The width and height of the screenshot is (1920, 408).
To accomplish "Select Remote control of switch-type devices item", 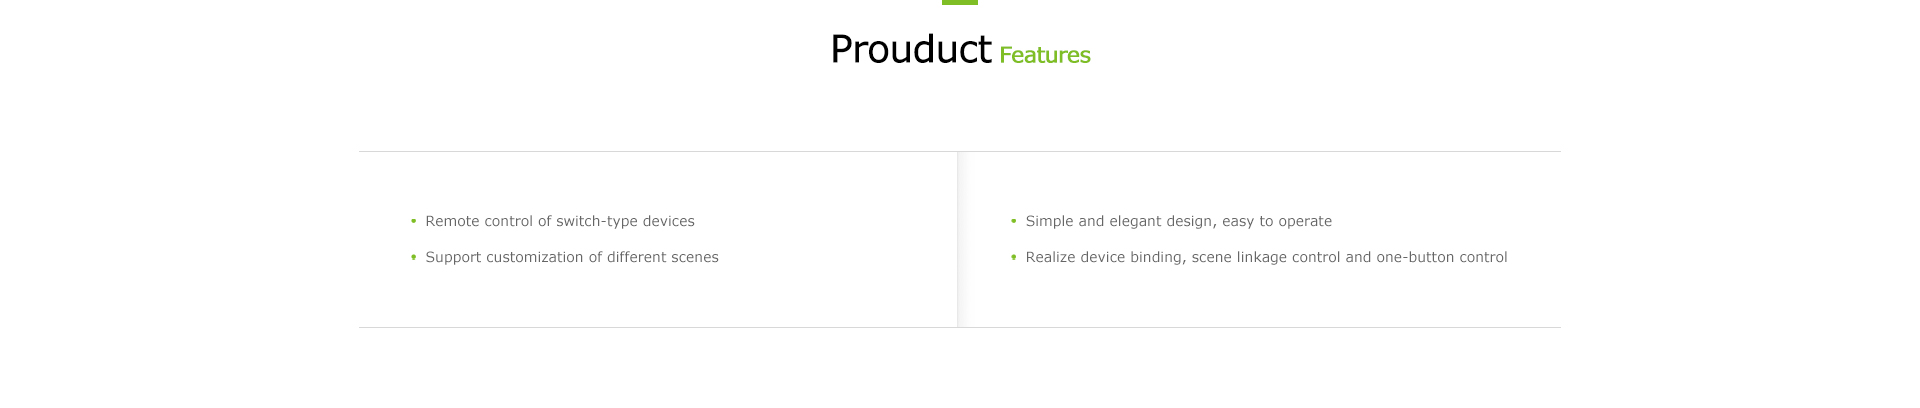I will click(x=560, y=221).
